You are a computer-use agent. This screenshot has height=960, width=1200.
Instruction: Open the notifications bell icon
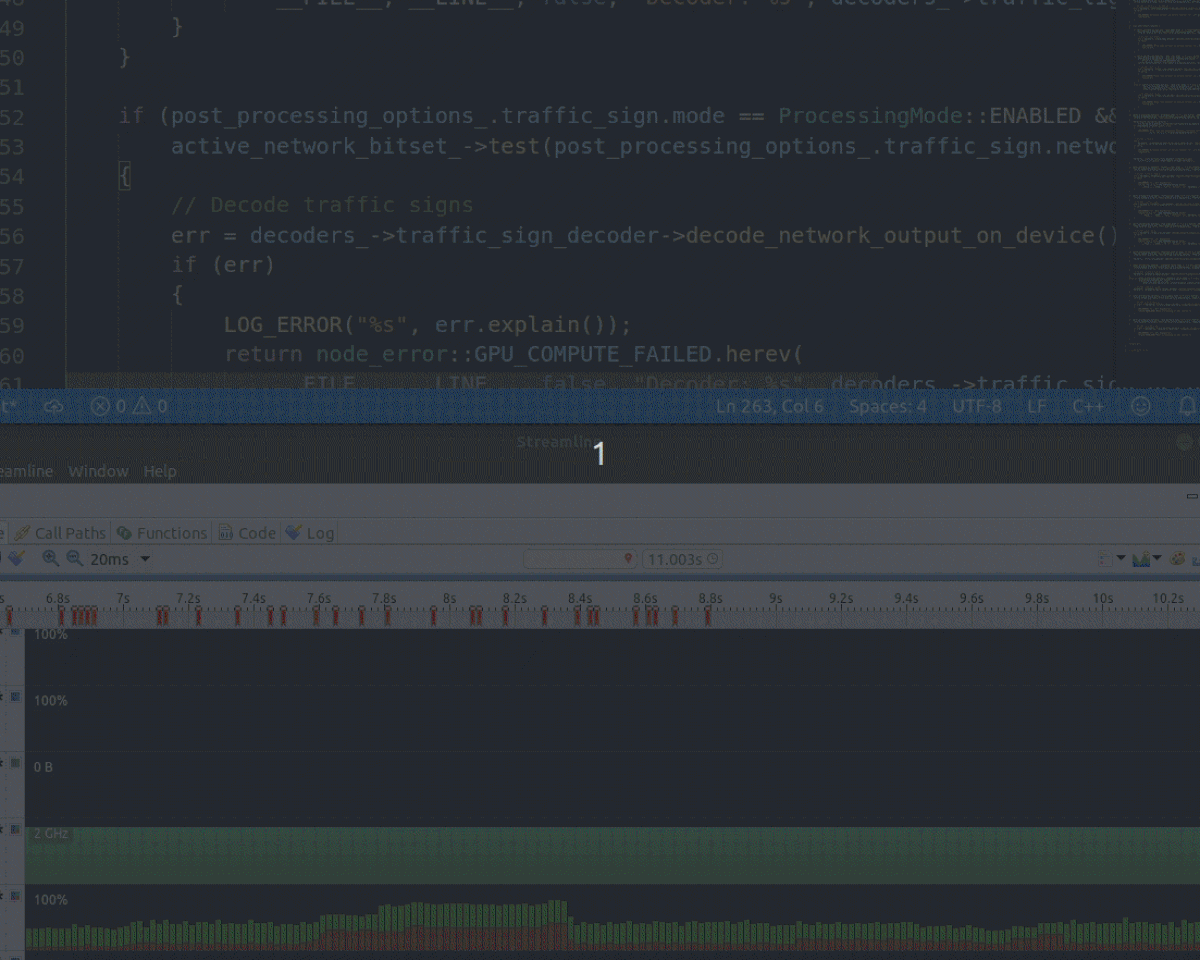(1187, 406)
